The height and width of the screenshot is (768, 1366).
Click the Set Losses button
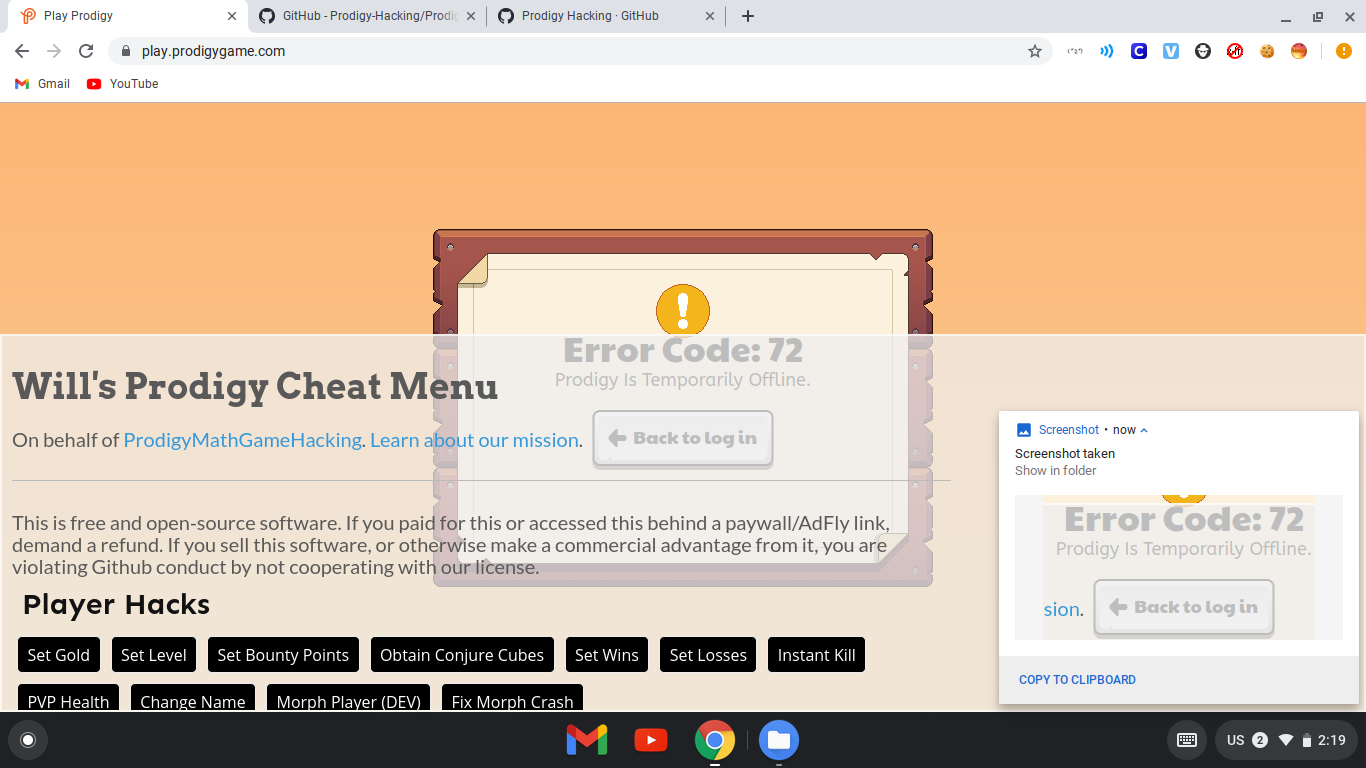(708, 655)
